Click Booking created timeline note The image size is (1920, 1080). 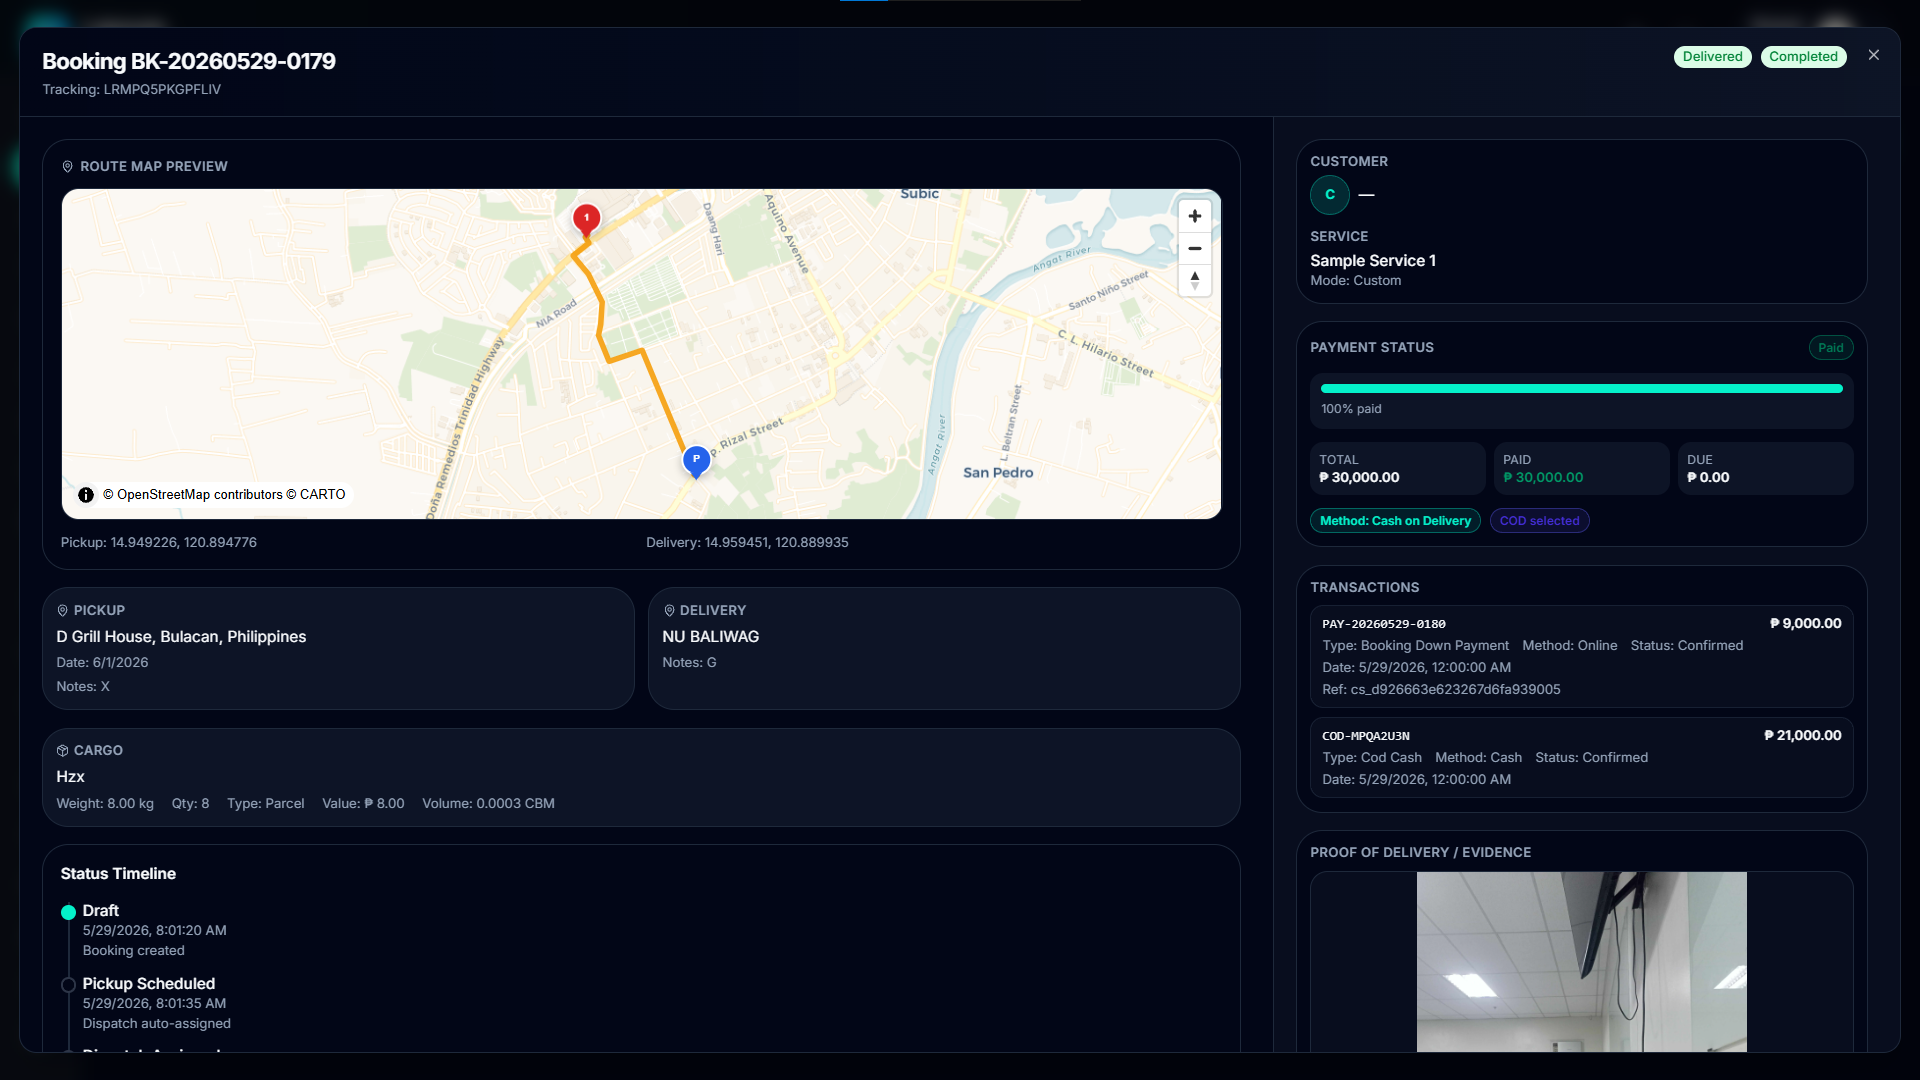click(x=133, y=951)
